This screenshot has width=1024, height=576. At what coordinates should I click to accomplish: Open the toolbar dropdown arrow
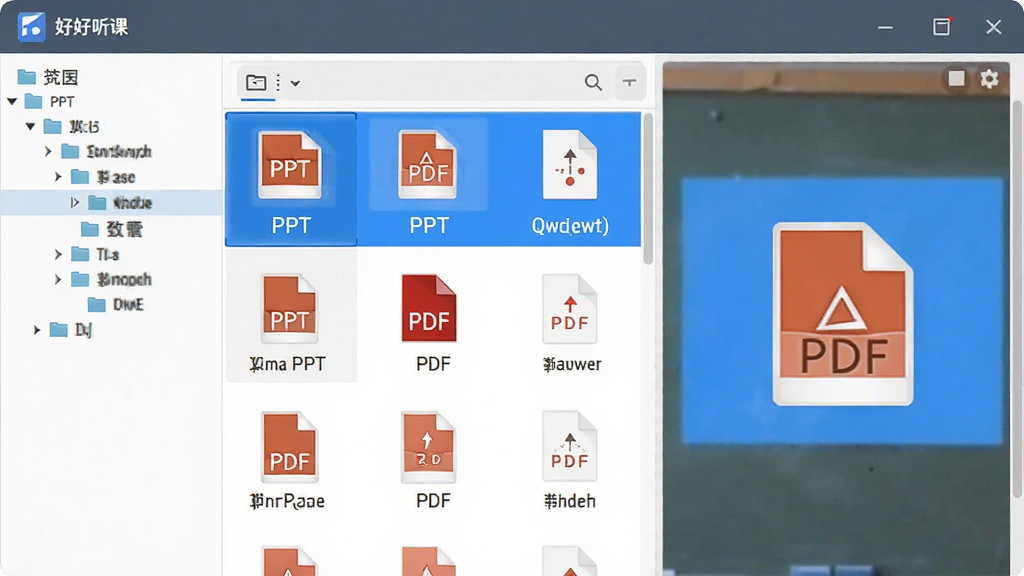(x=295, y=84)
